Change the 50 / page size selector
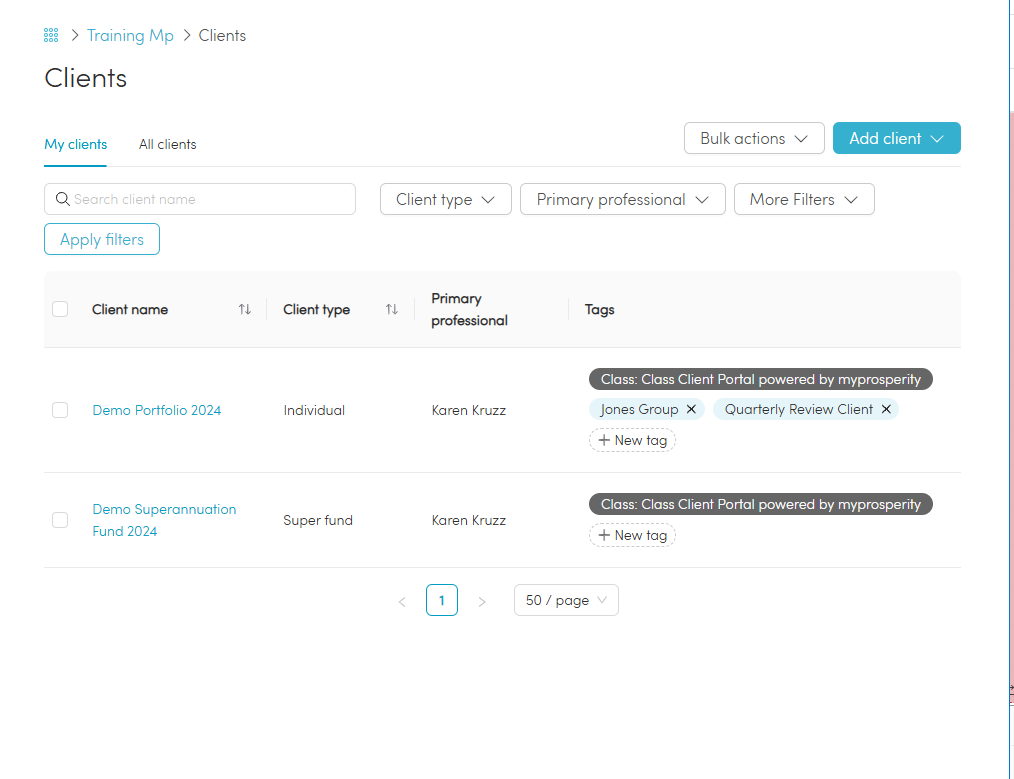This screenshot has width=1014, height=779. pos(566,600)
